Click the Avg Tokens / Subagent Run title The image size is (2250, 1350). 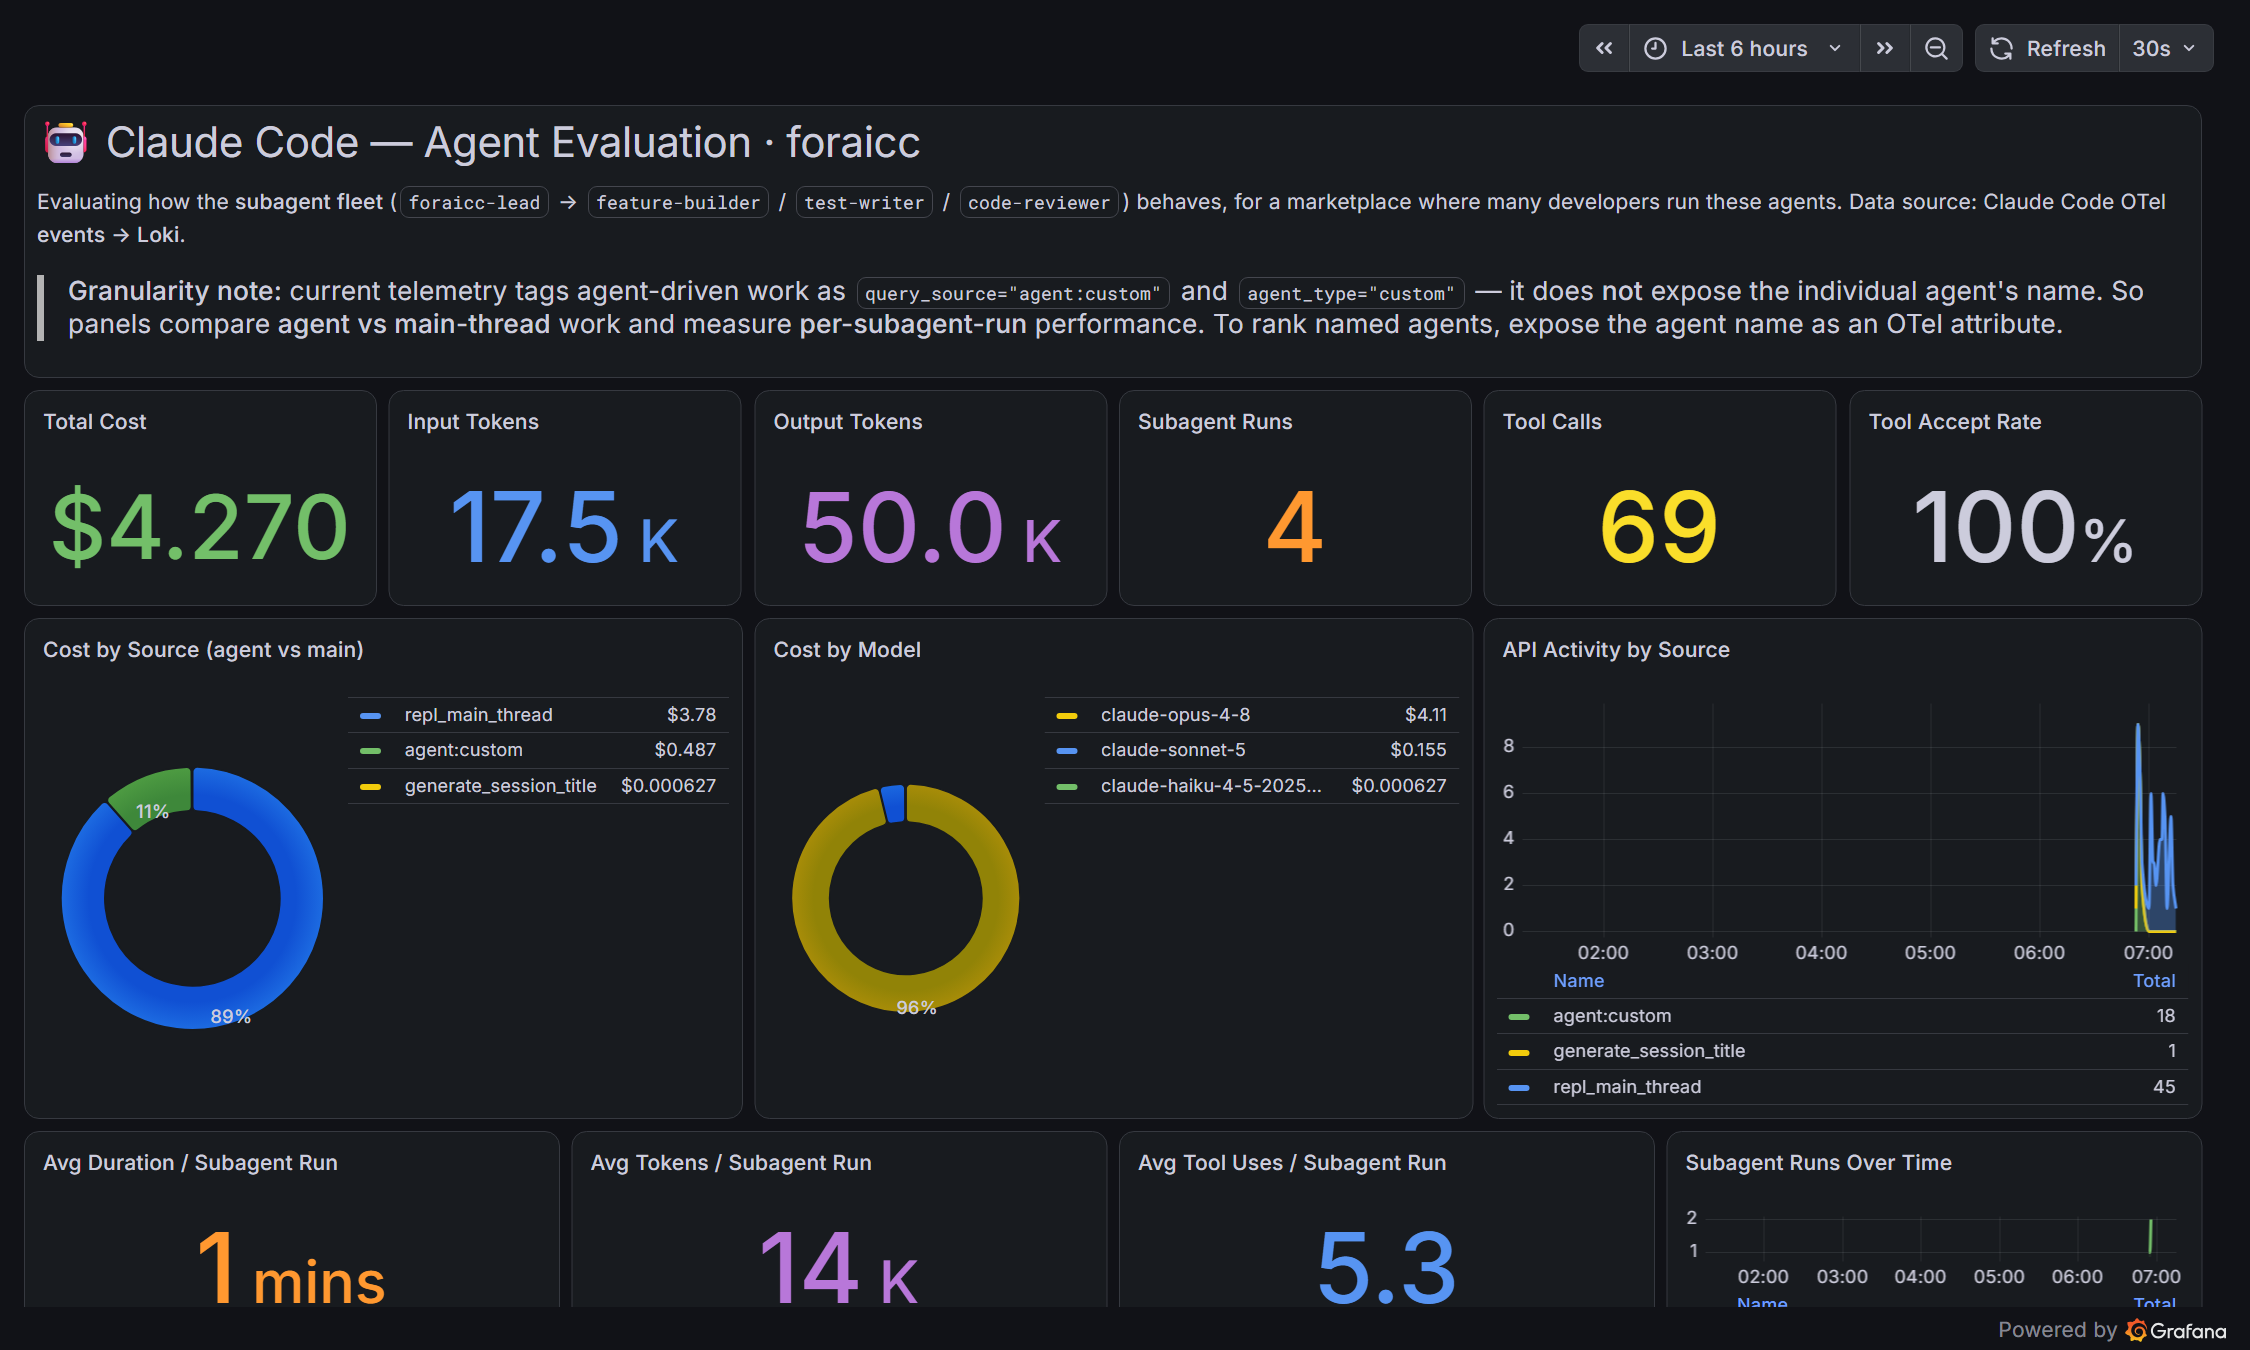click(731, 1163)
